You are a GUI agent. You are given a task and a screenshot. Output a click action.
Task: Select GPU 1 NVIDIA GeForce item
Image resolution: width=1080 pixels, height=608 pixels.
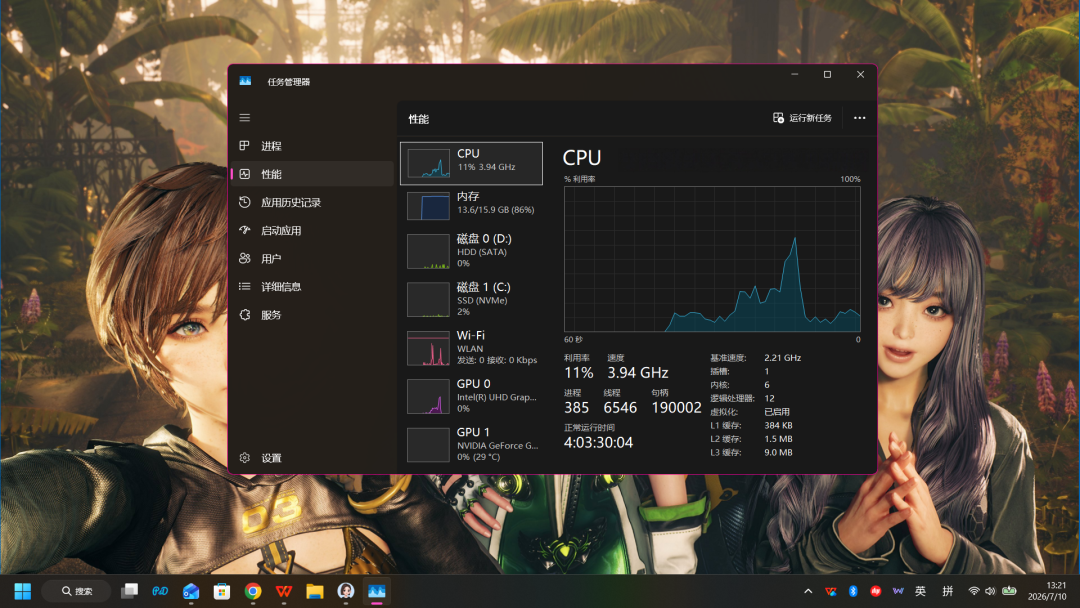pyautogui.click(x=471, y=444)
